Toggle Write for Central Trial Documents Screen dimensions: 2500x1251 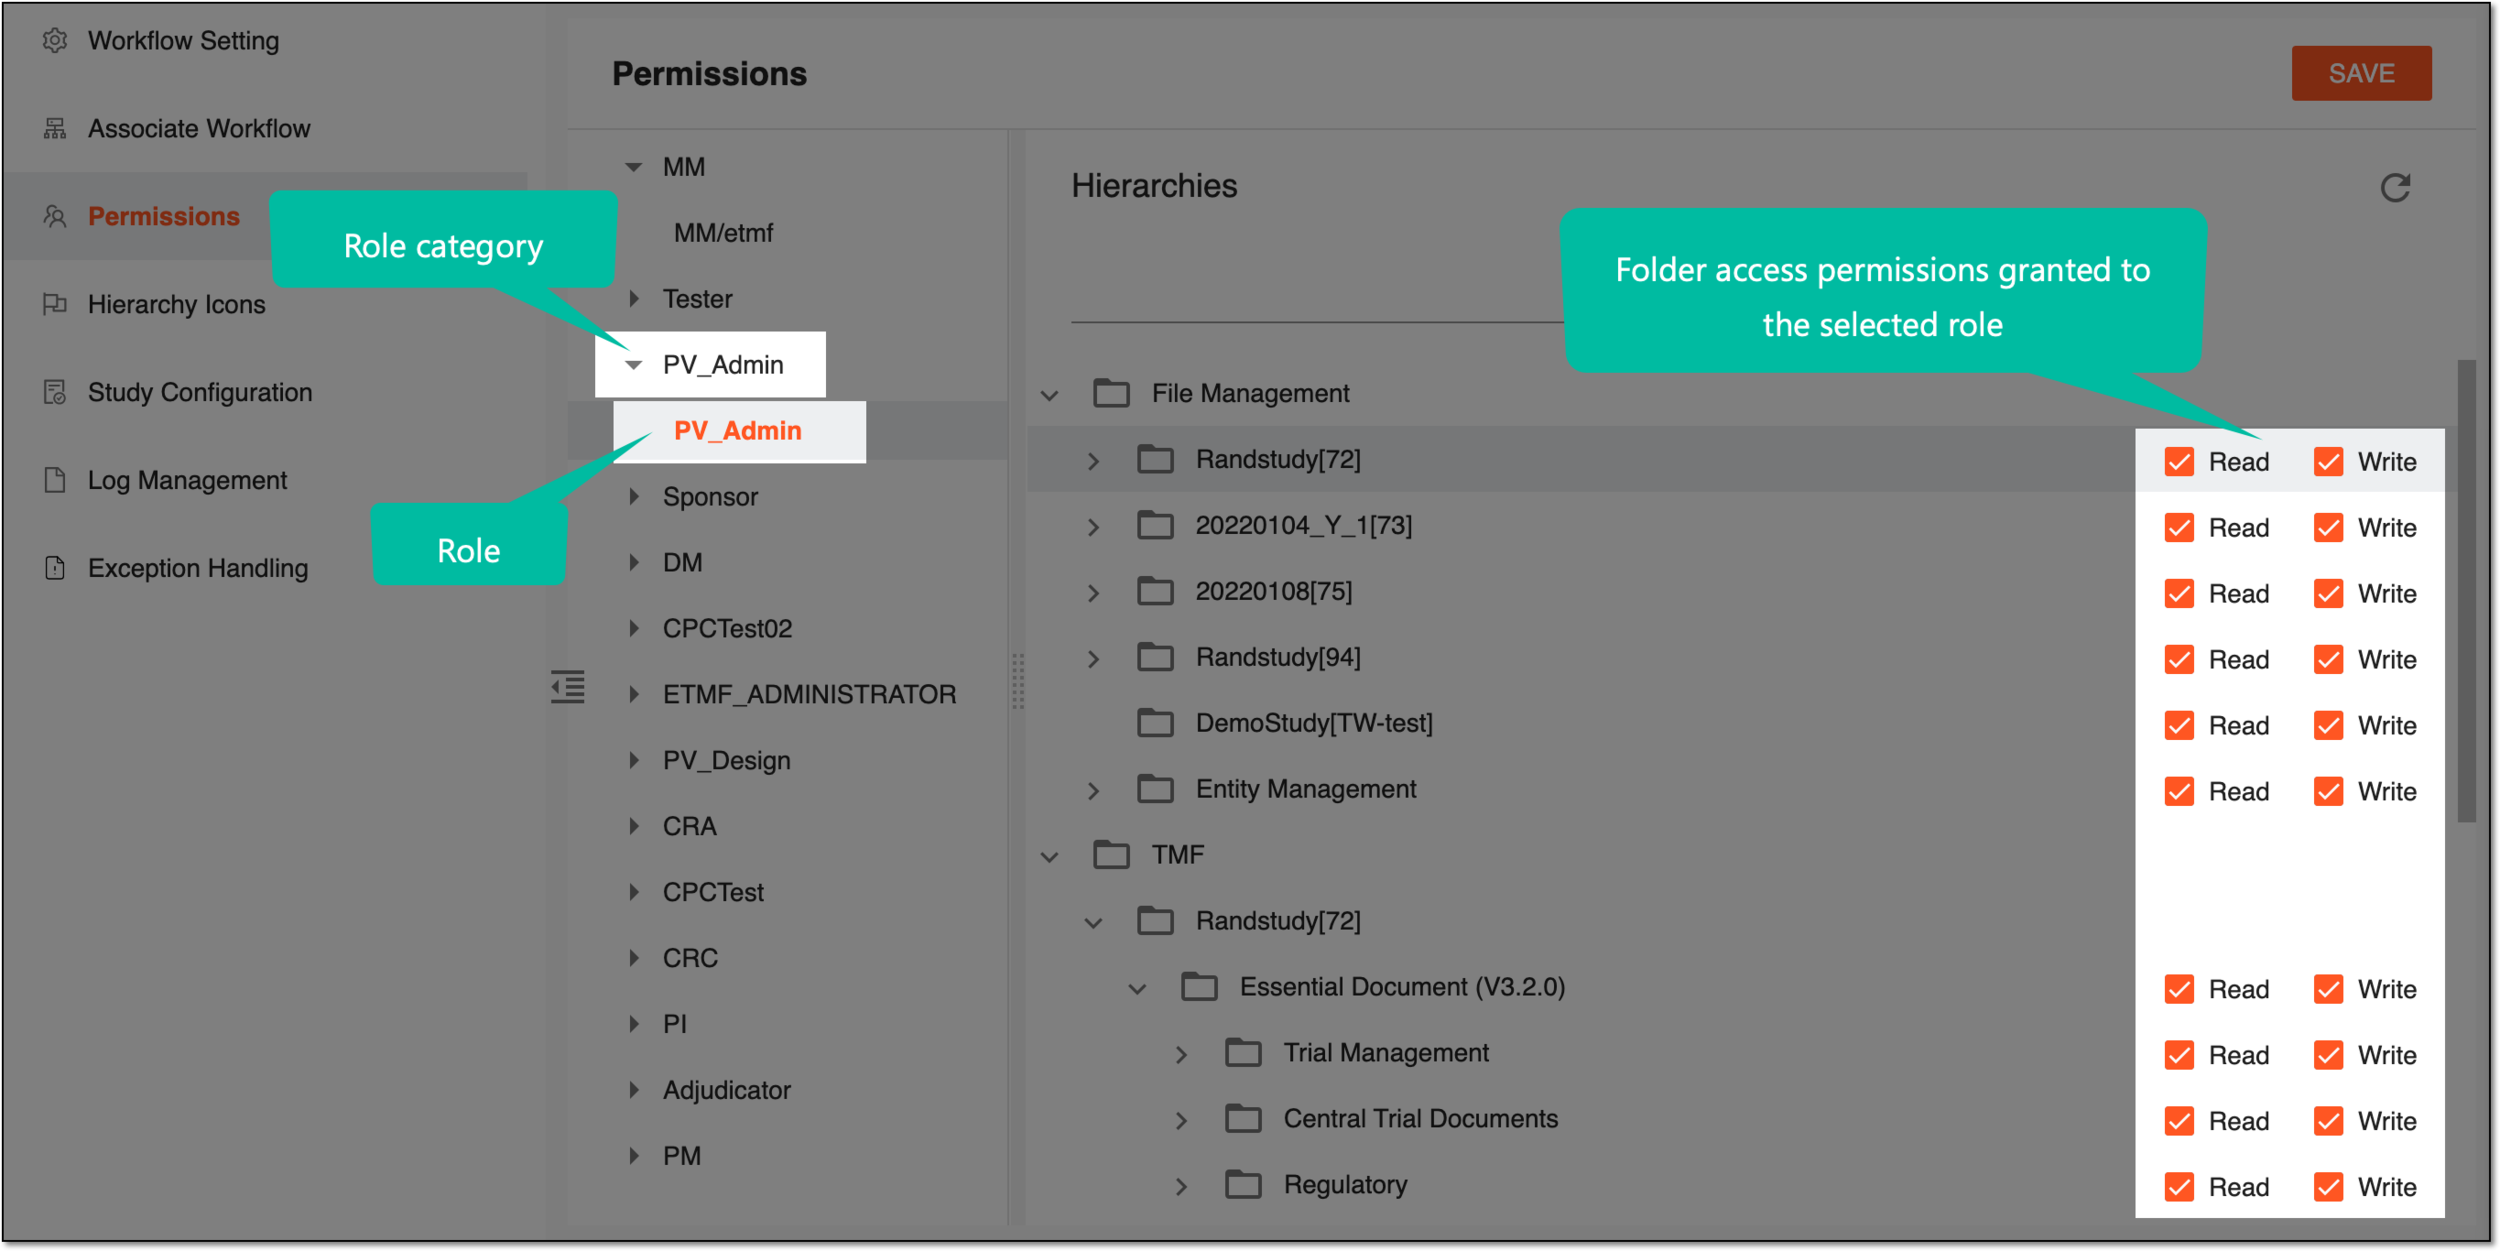tap(2328, 1122)
